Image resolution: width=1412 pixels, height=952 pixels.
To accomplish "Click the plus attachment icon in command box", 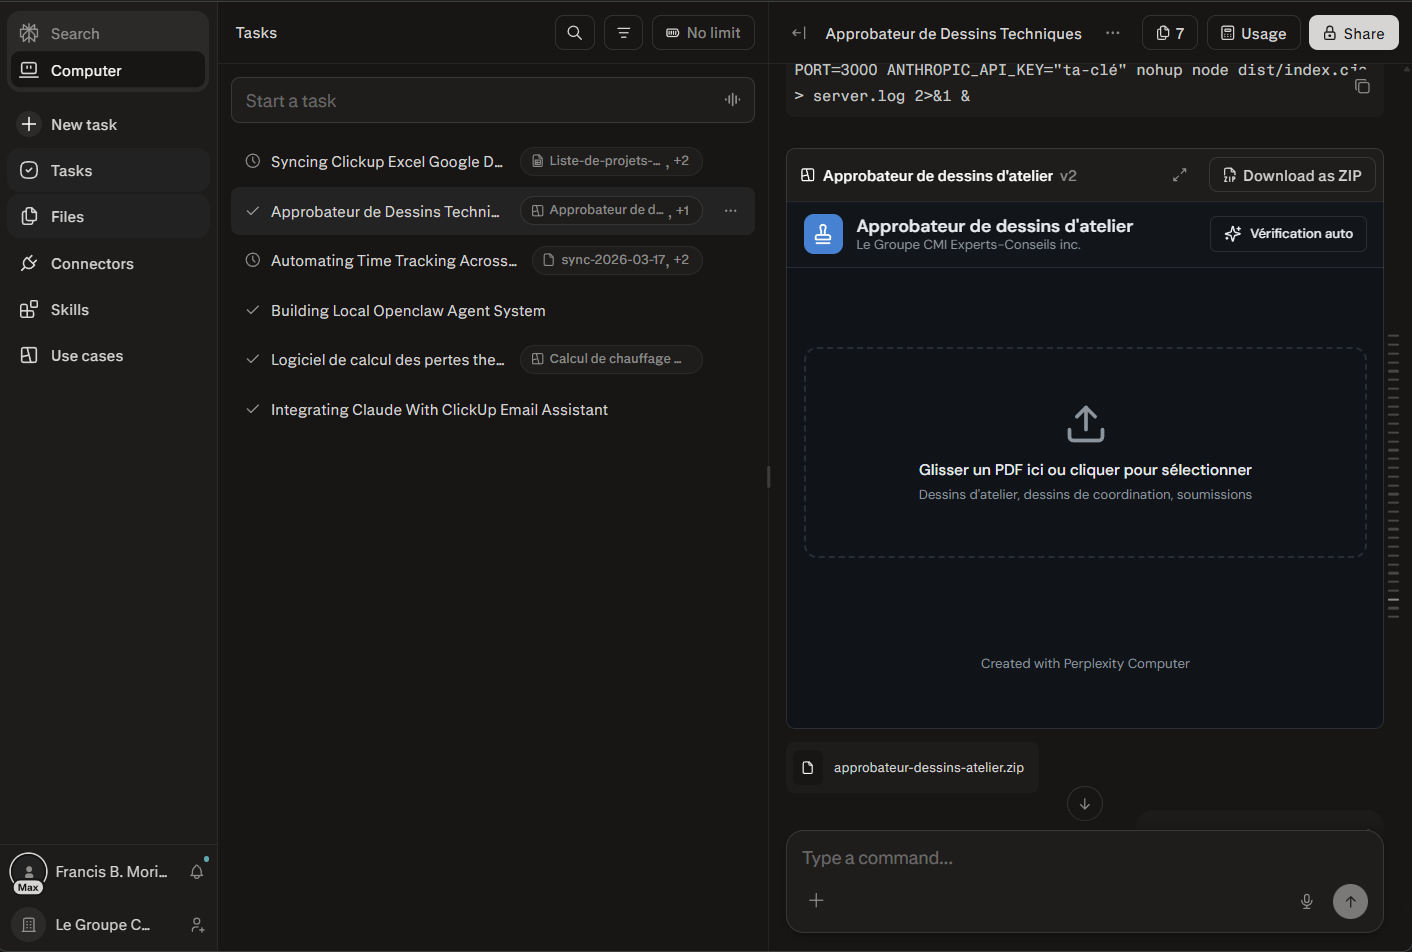I will [816, 900].
